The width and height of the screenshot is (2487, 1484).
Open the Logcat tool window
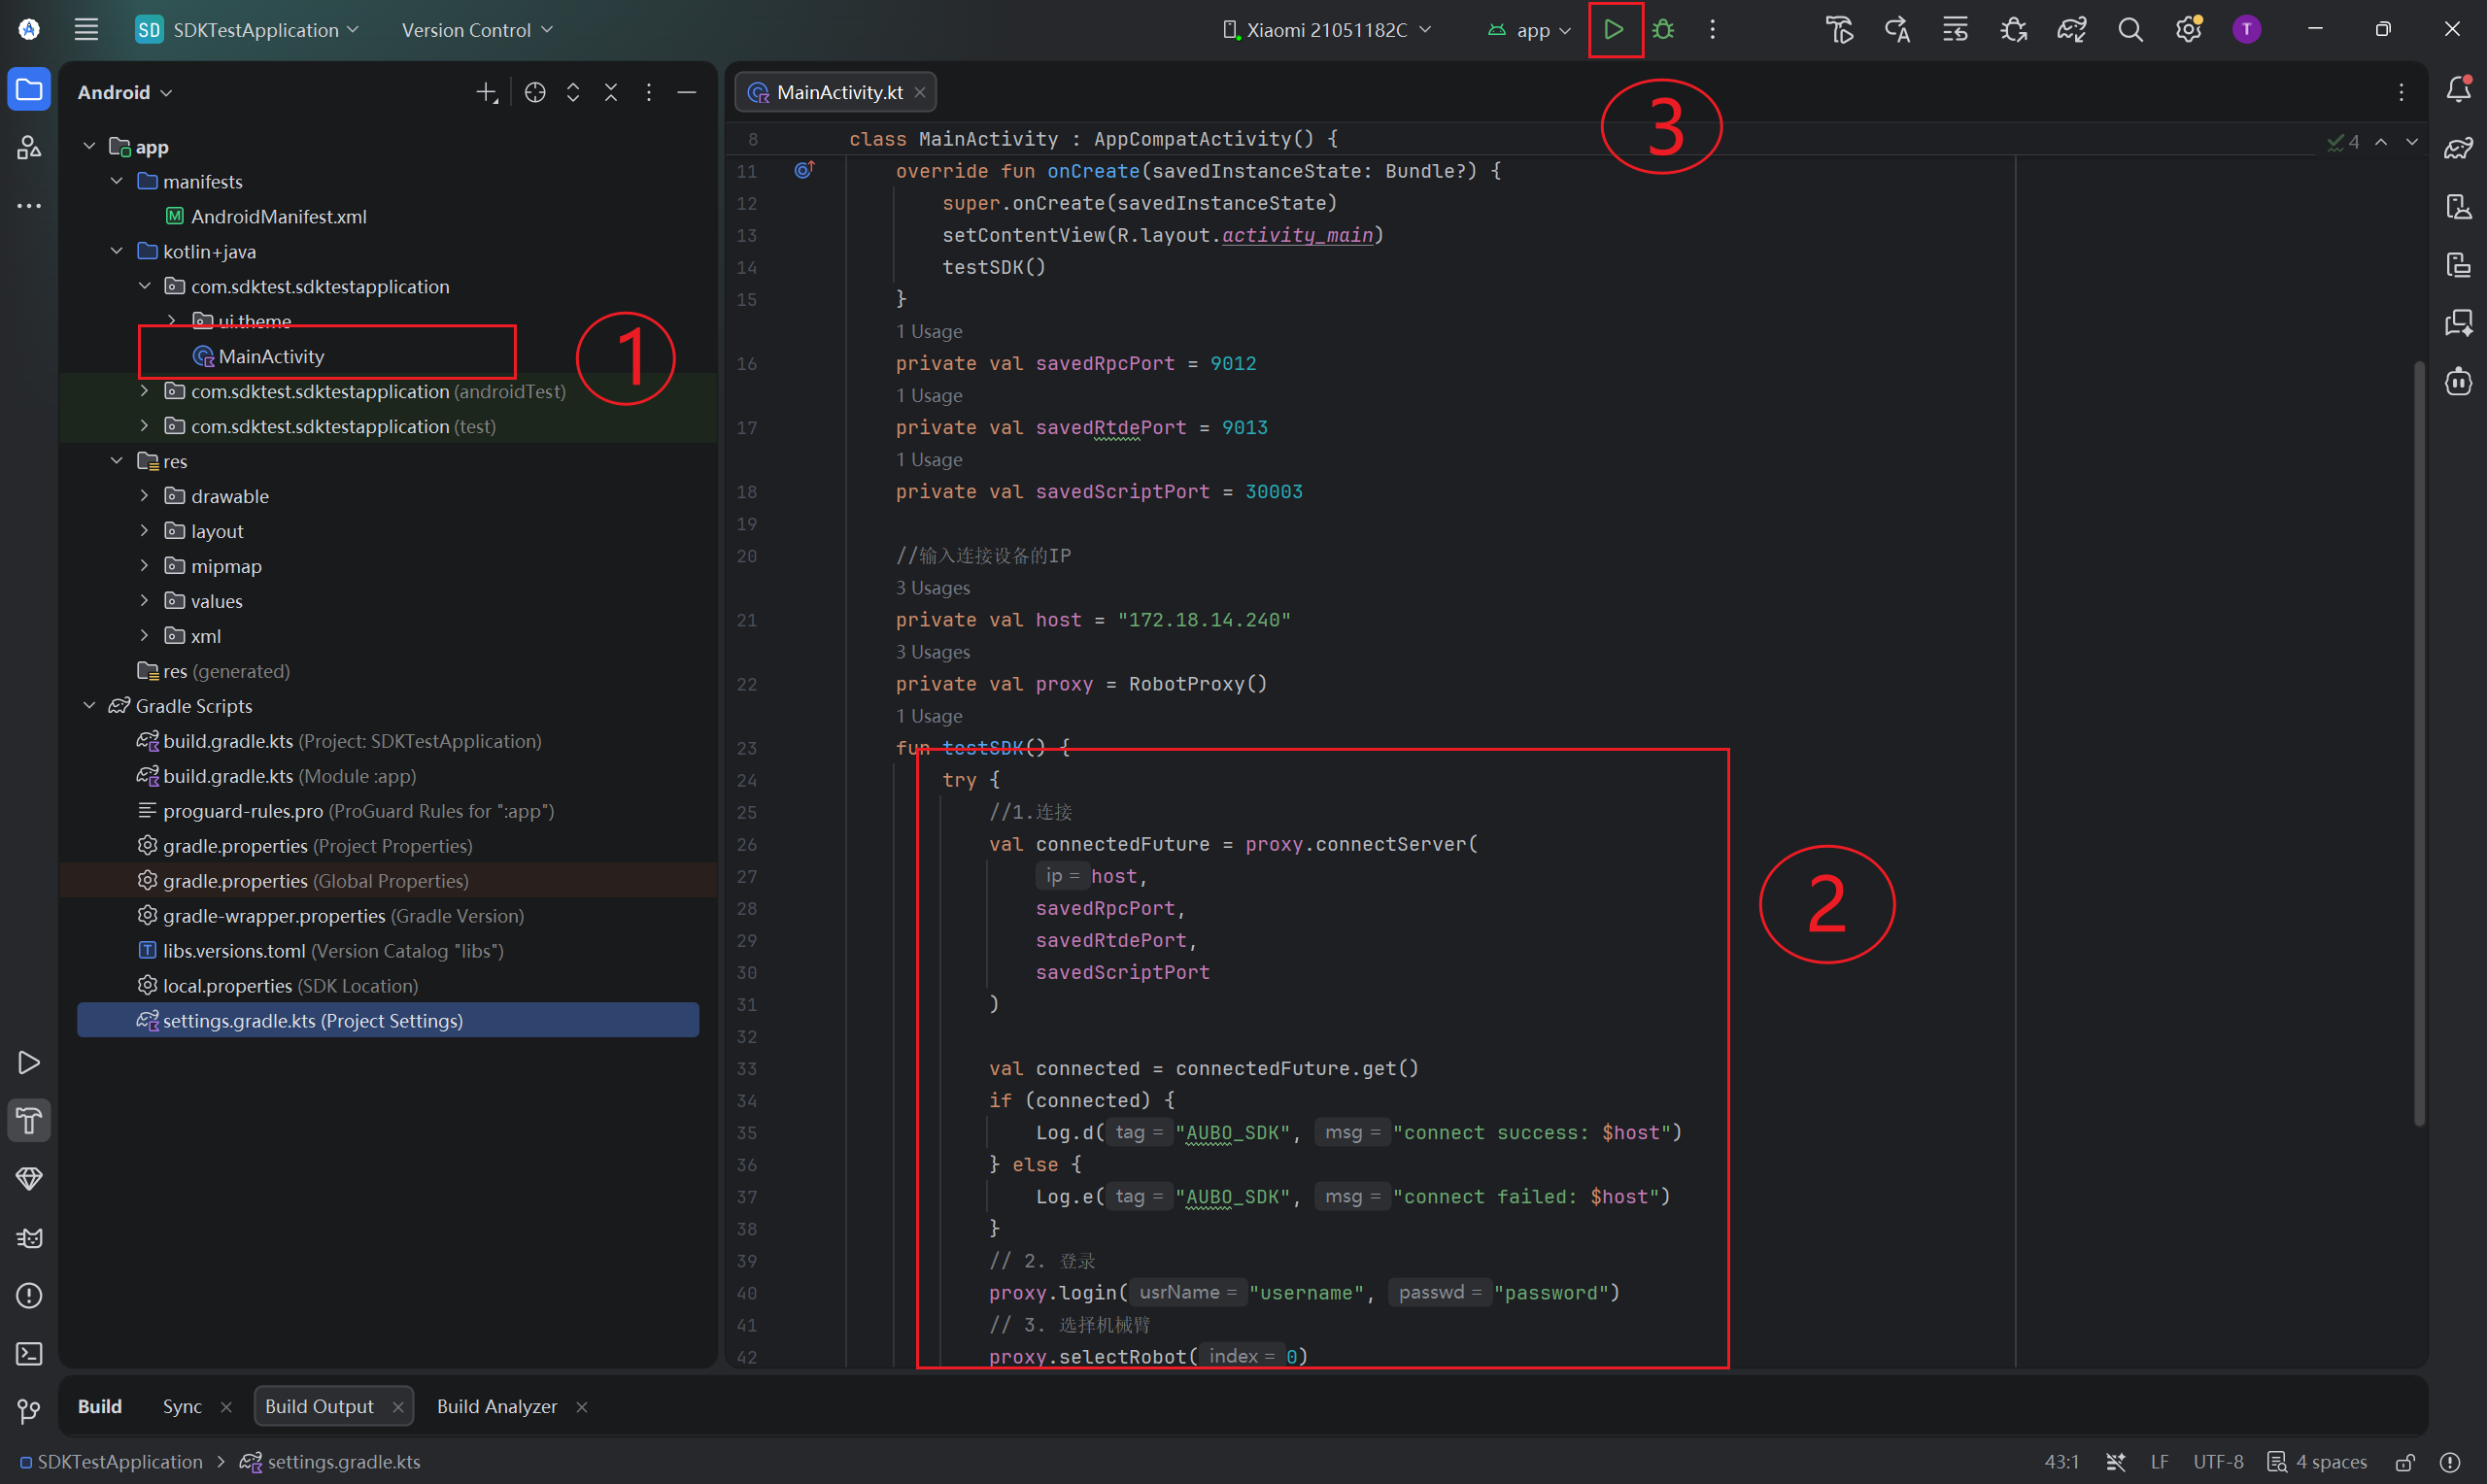[29, 1238]
